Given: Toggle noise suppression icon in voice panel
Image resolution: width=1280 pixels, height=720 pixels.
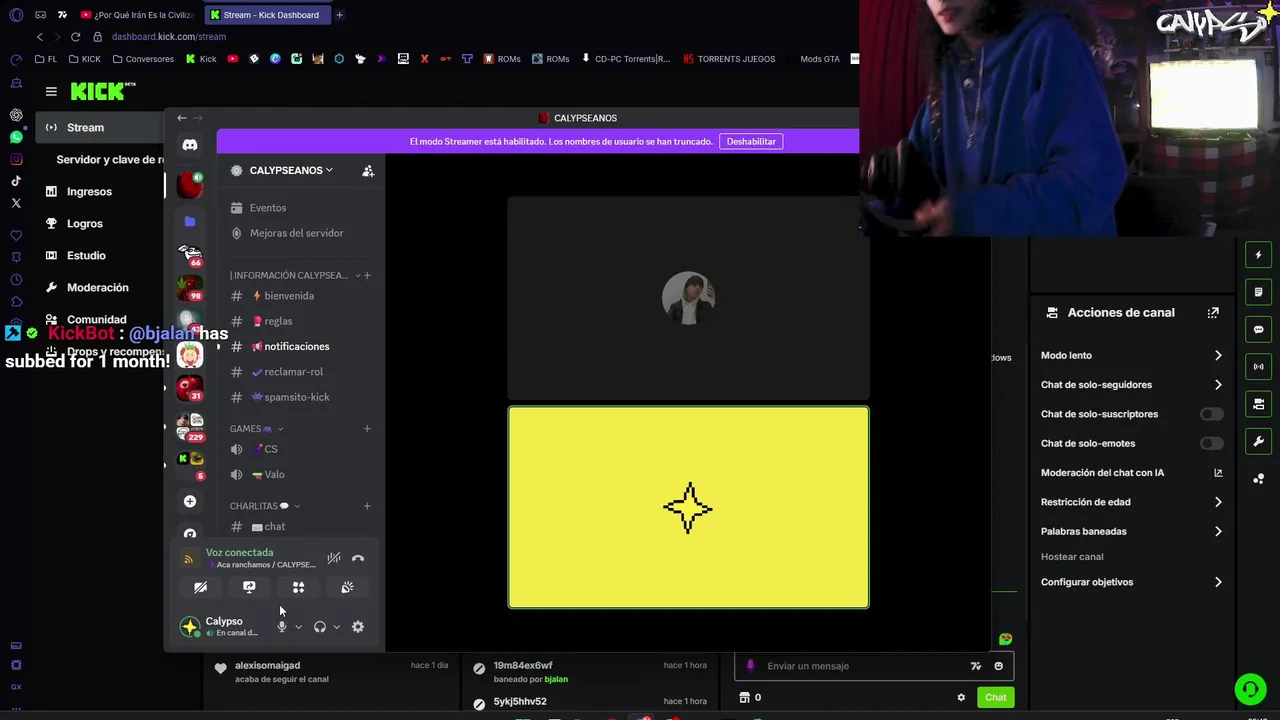Looking at the screenshot, I should pos(334,558).
